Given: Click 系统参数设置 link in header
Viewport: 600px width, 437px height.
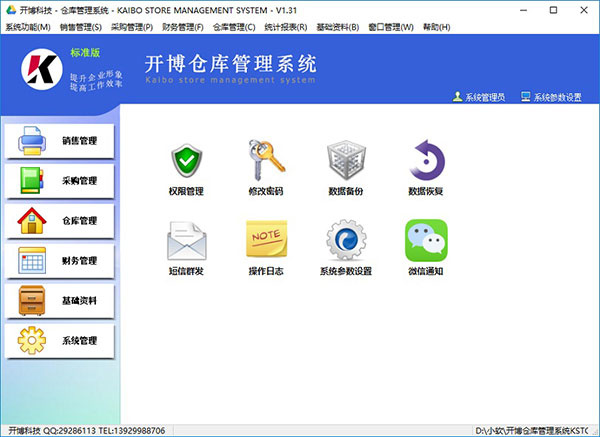Looking at the screenshot, I should pos(558,98).
